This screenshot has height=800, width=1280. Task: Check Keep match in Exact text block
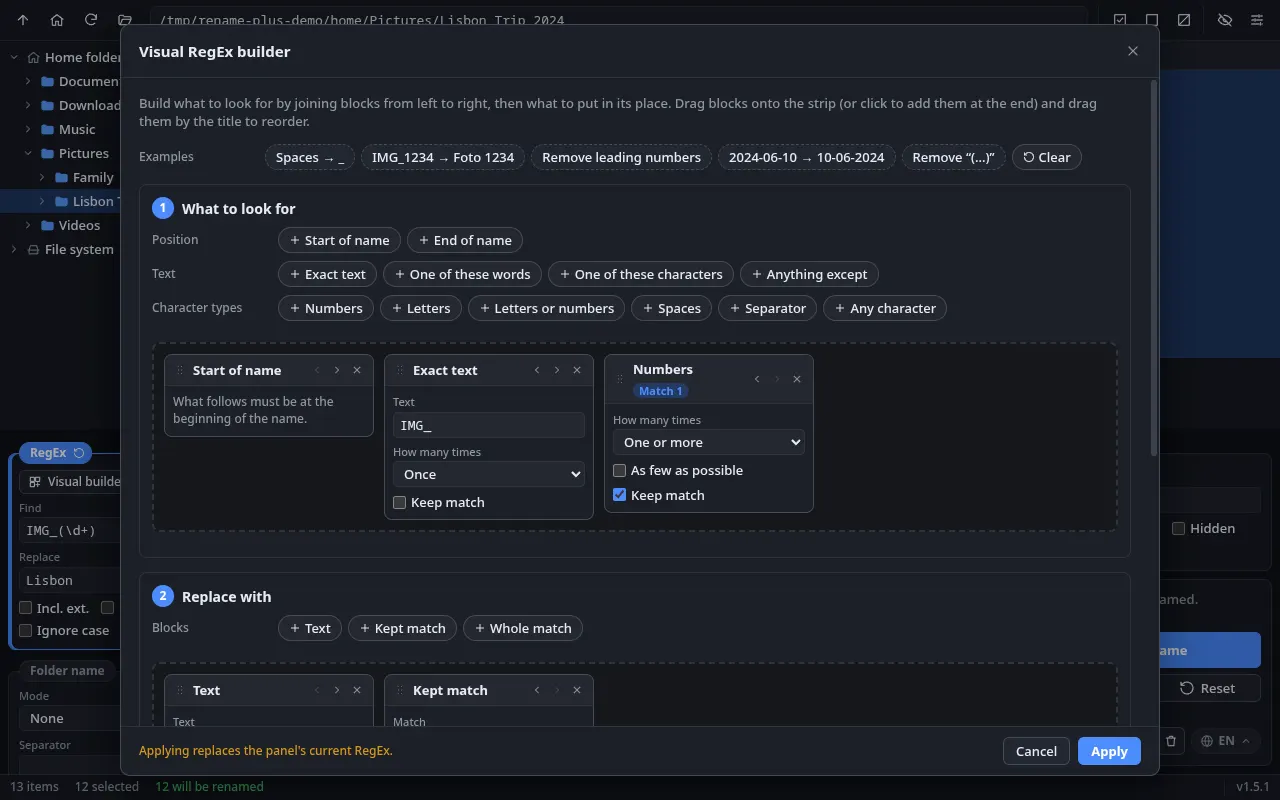click(400, 502)
